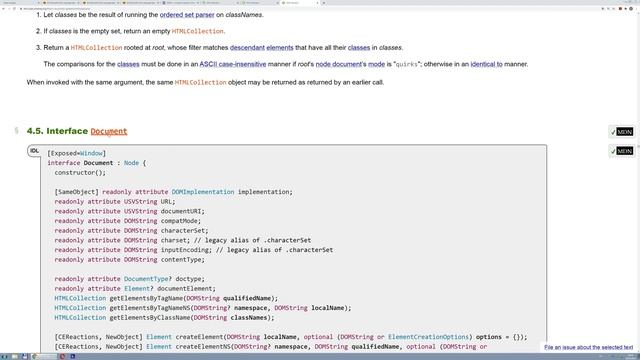Screen dimensions: 640x360
Task: Click the 'DocumentType' type link
Action: (x=146, y=279)
